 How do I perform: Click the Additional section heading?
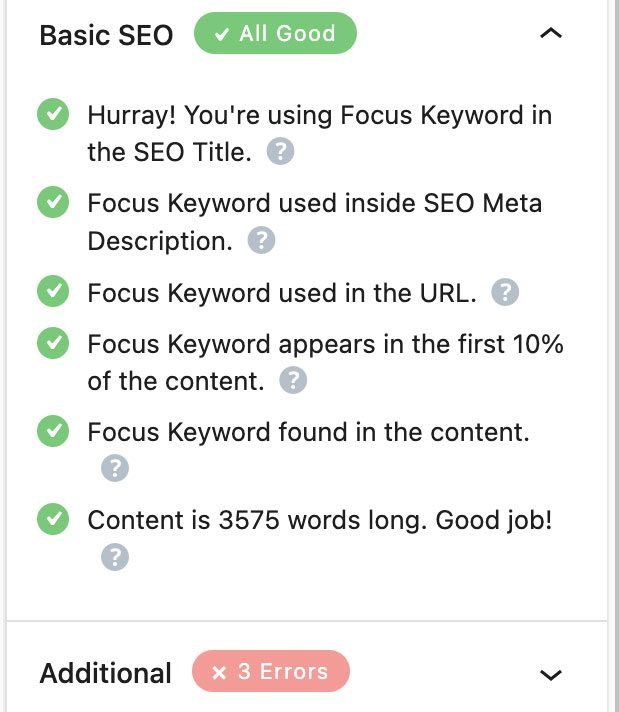pyautogui.click(x=105, y=673)
